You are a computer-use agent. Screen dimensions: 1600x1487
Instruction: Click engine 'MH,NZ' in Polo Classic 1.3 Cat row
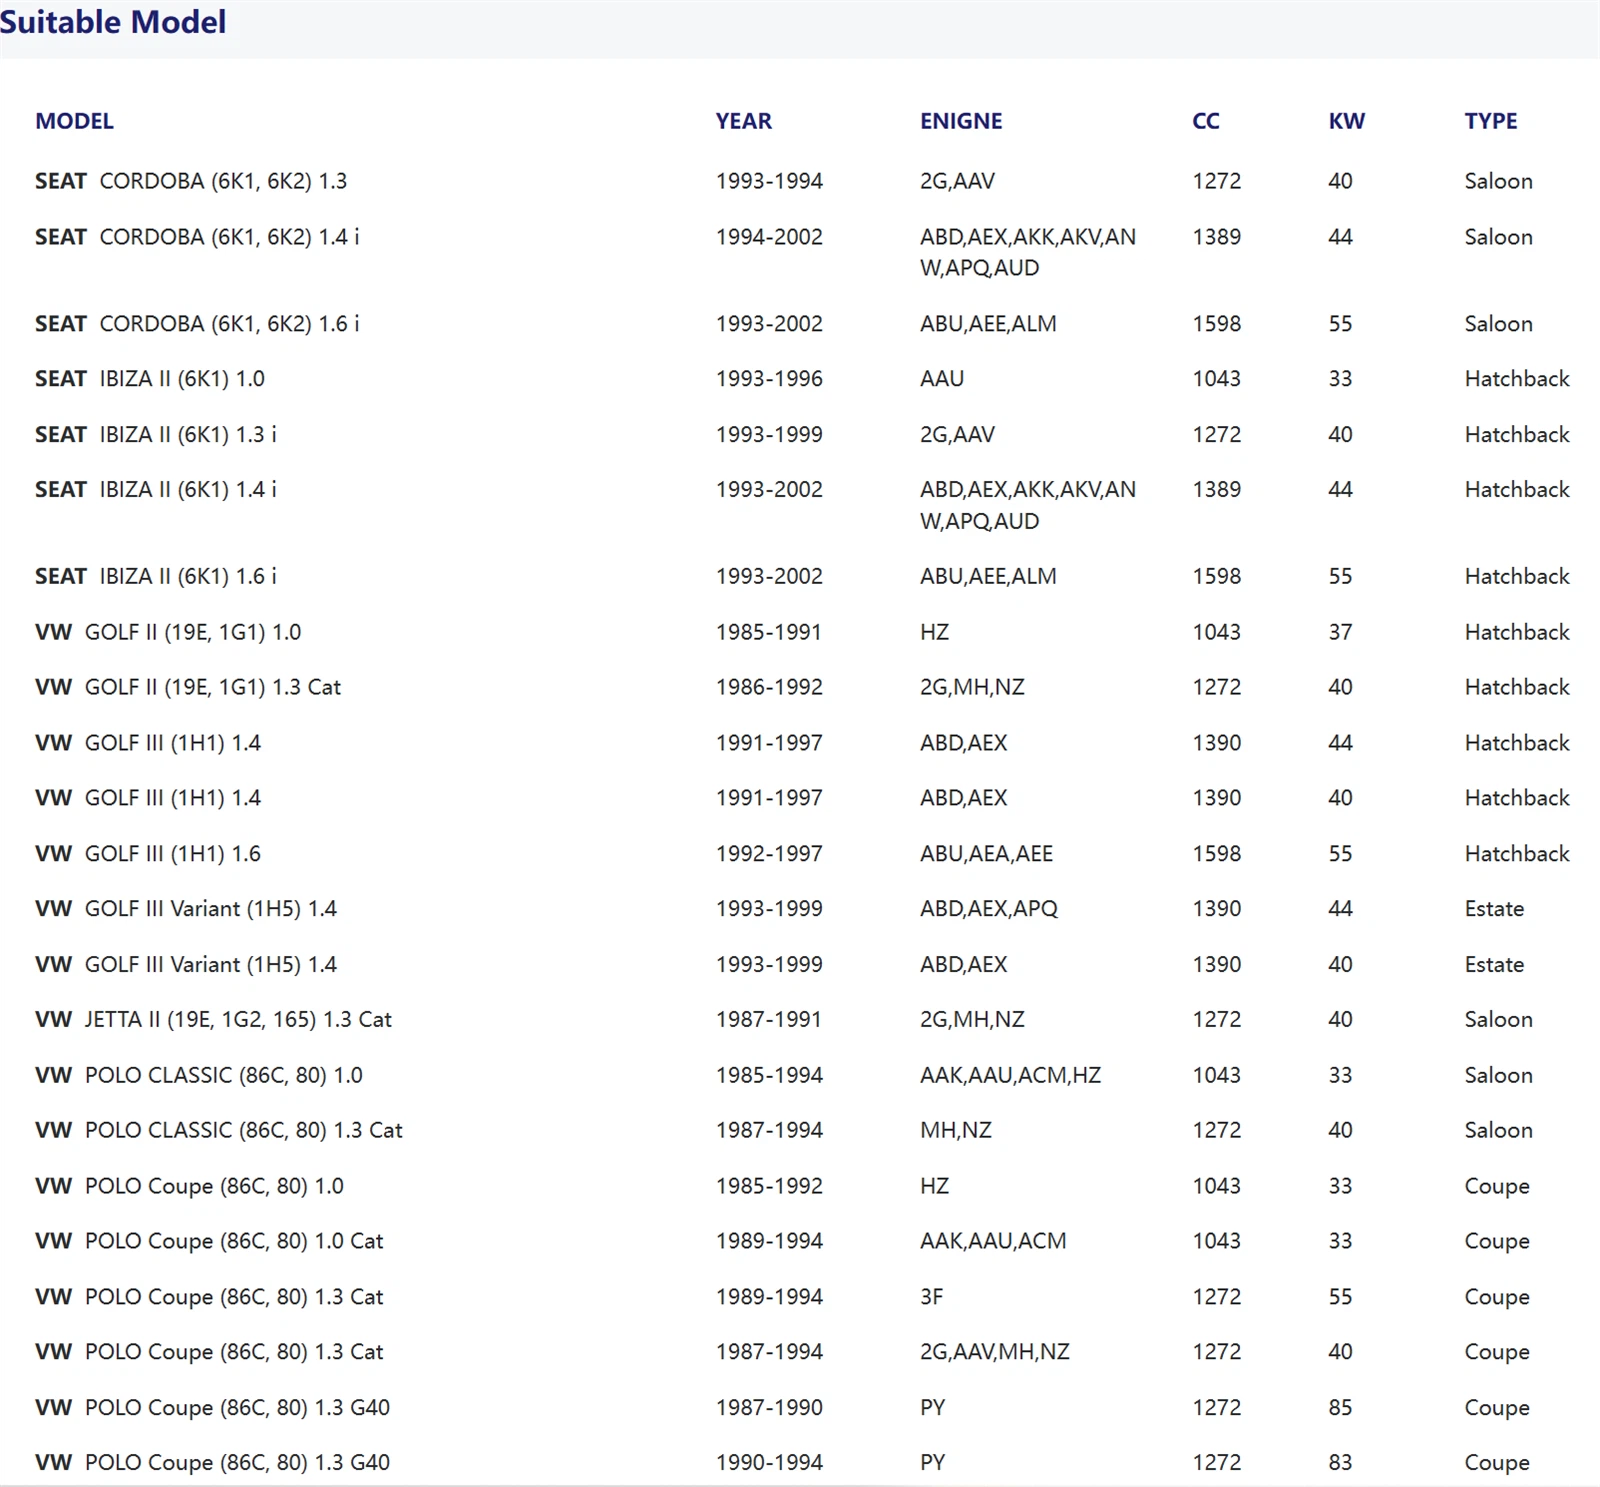tap(956, 1130)
